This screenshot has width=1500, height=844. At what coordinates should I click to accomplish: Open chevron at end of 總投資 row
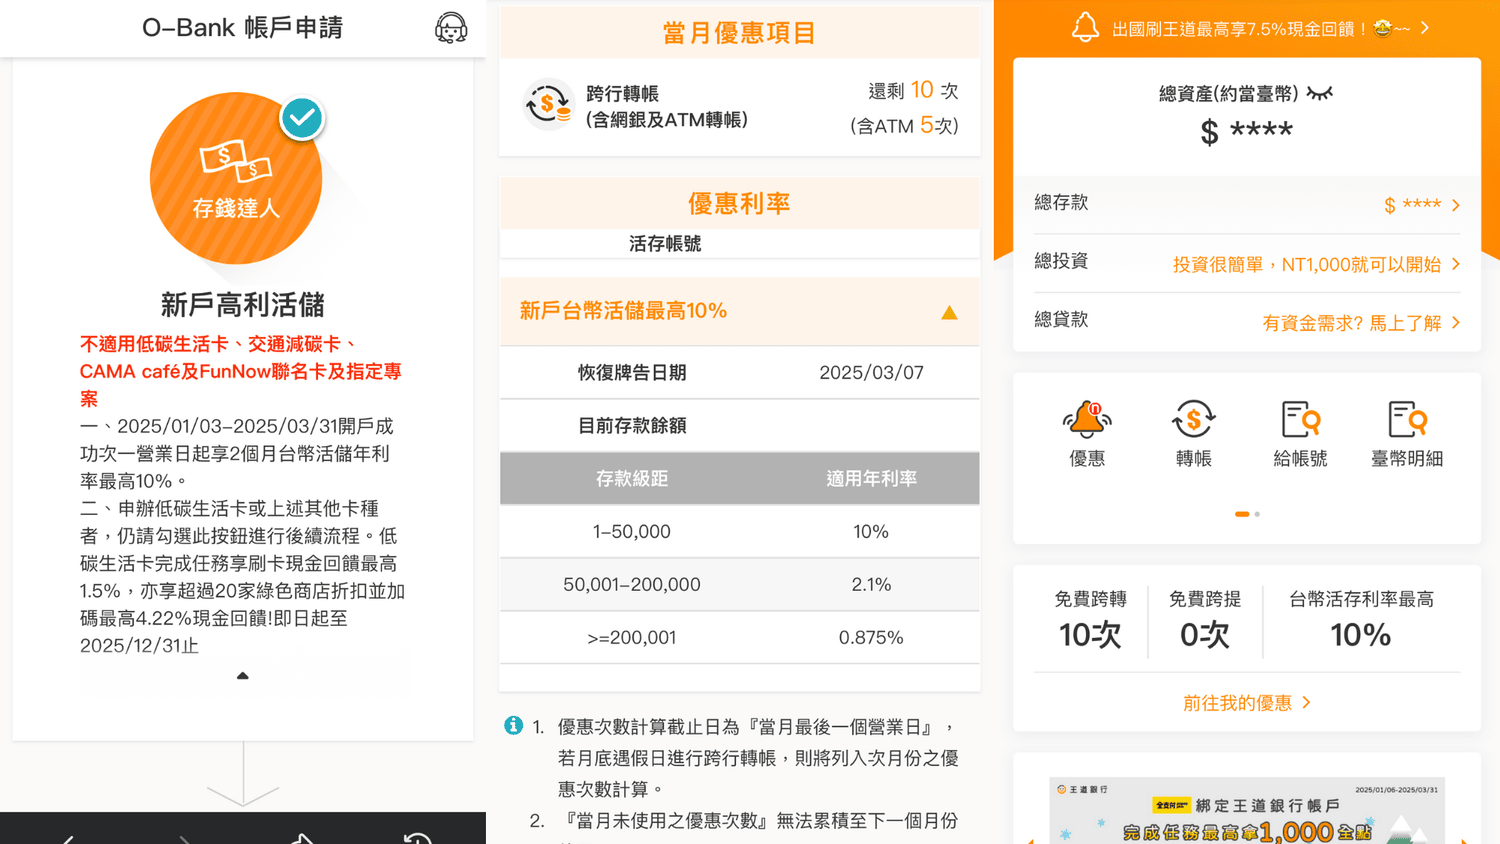point(1456,264)
